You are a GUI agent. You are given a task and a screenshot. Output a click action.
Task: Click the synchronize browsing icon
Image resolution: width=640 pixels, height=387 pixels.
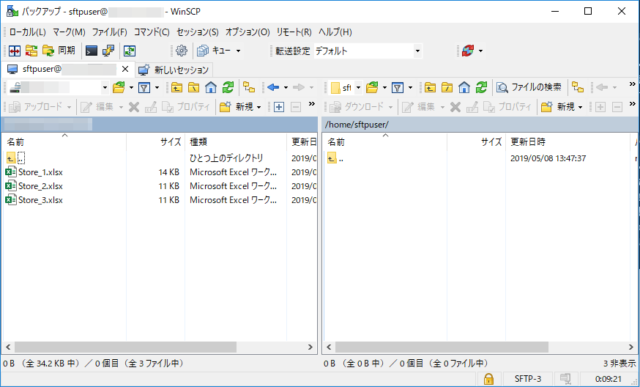[x=31, y=51]
